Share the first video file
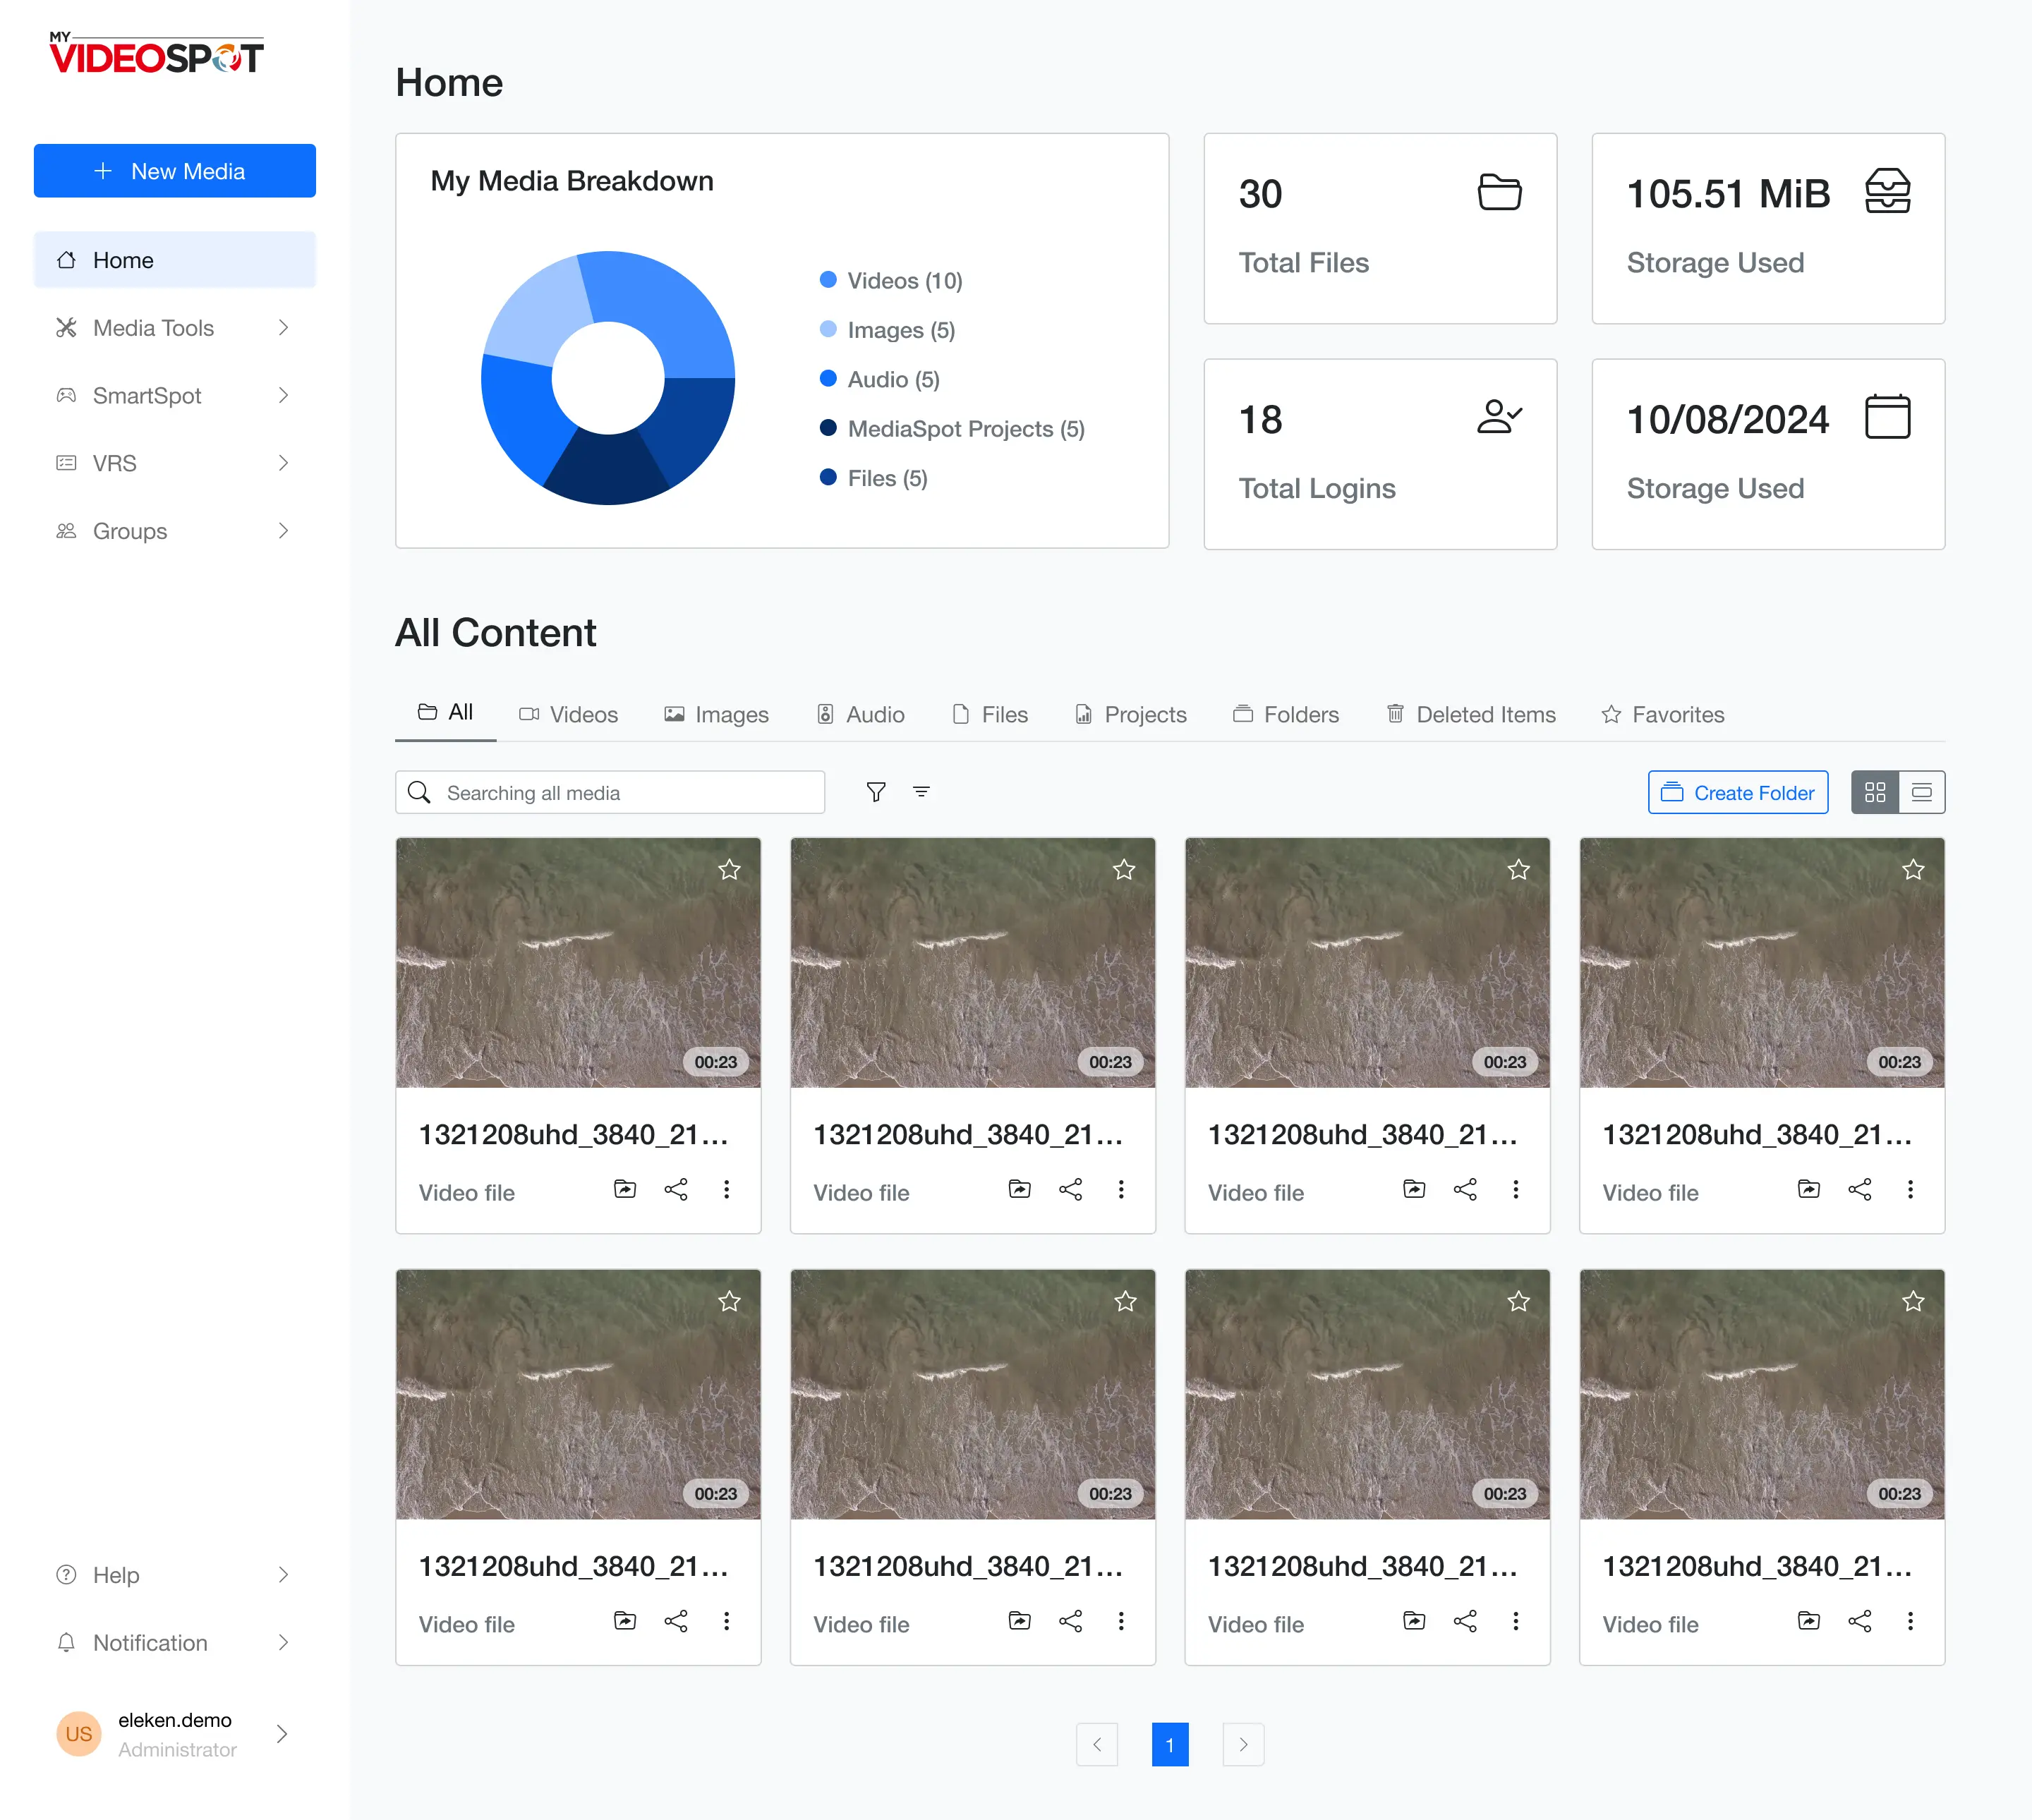The width and height of the screenshot is (2032, 1820). [676, 1189]
